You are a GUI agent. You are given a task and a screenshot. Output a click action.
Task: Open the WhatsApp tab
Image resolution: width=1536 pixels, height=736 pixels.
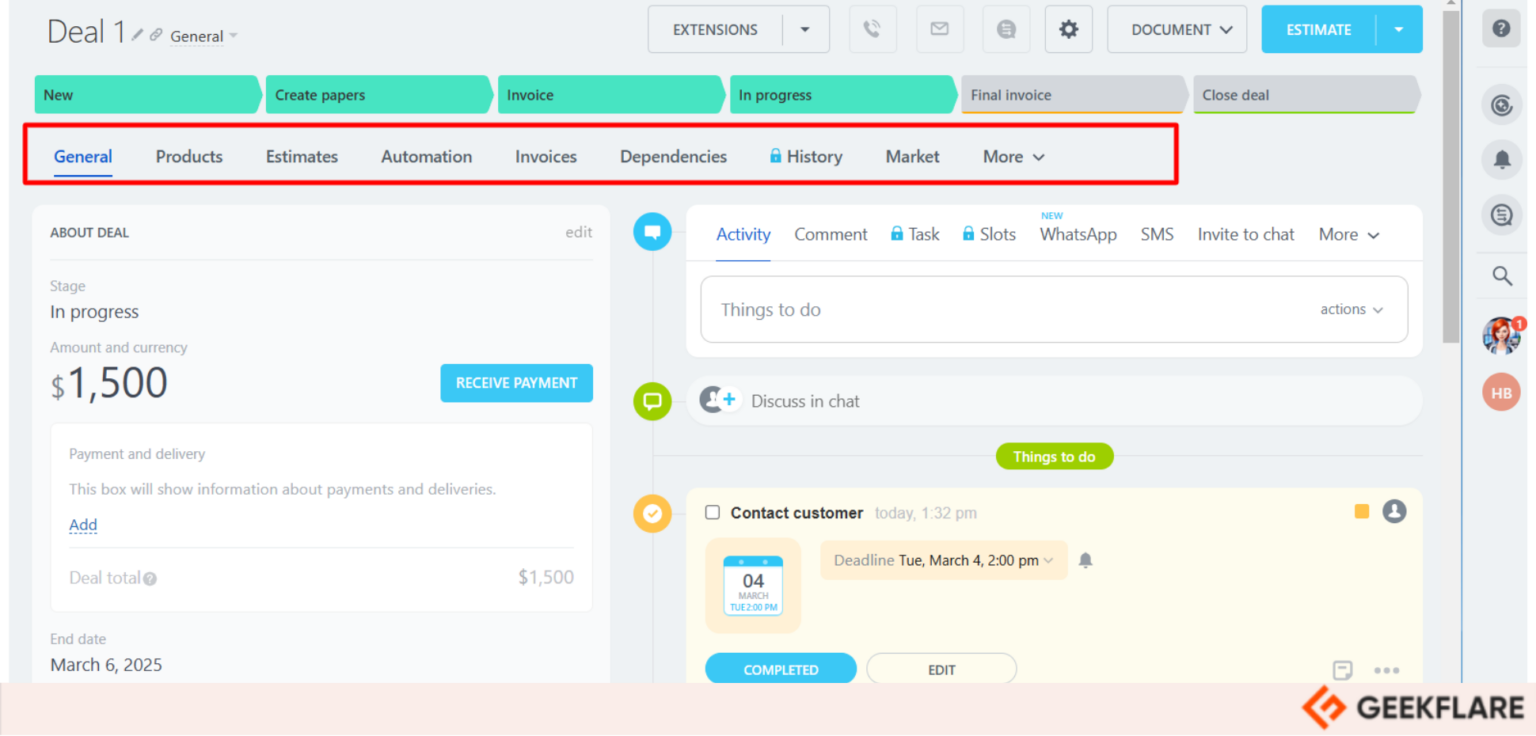(x=1078, y=234)
